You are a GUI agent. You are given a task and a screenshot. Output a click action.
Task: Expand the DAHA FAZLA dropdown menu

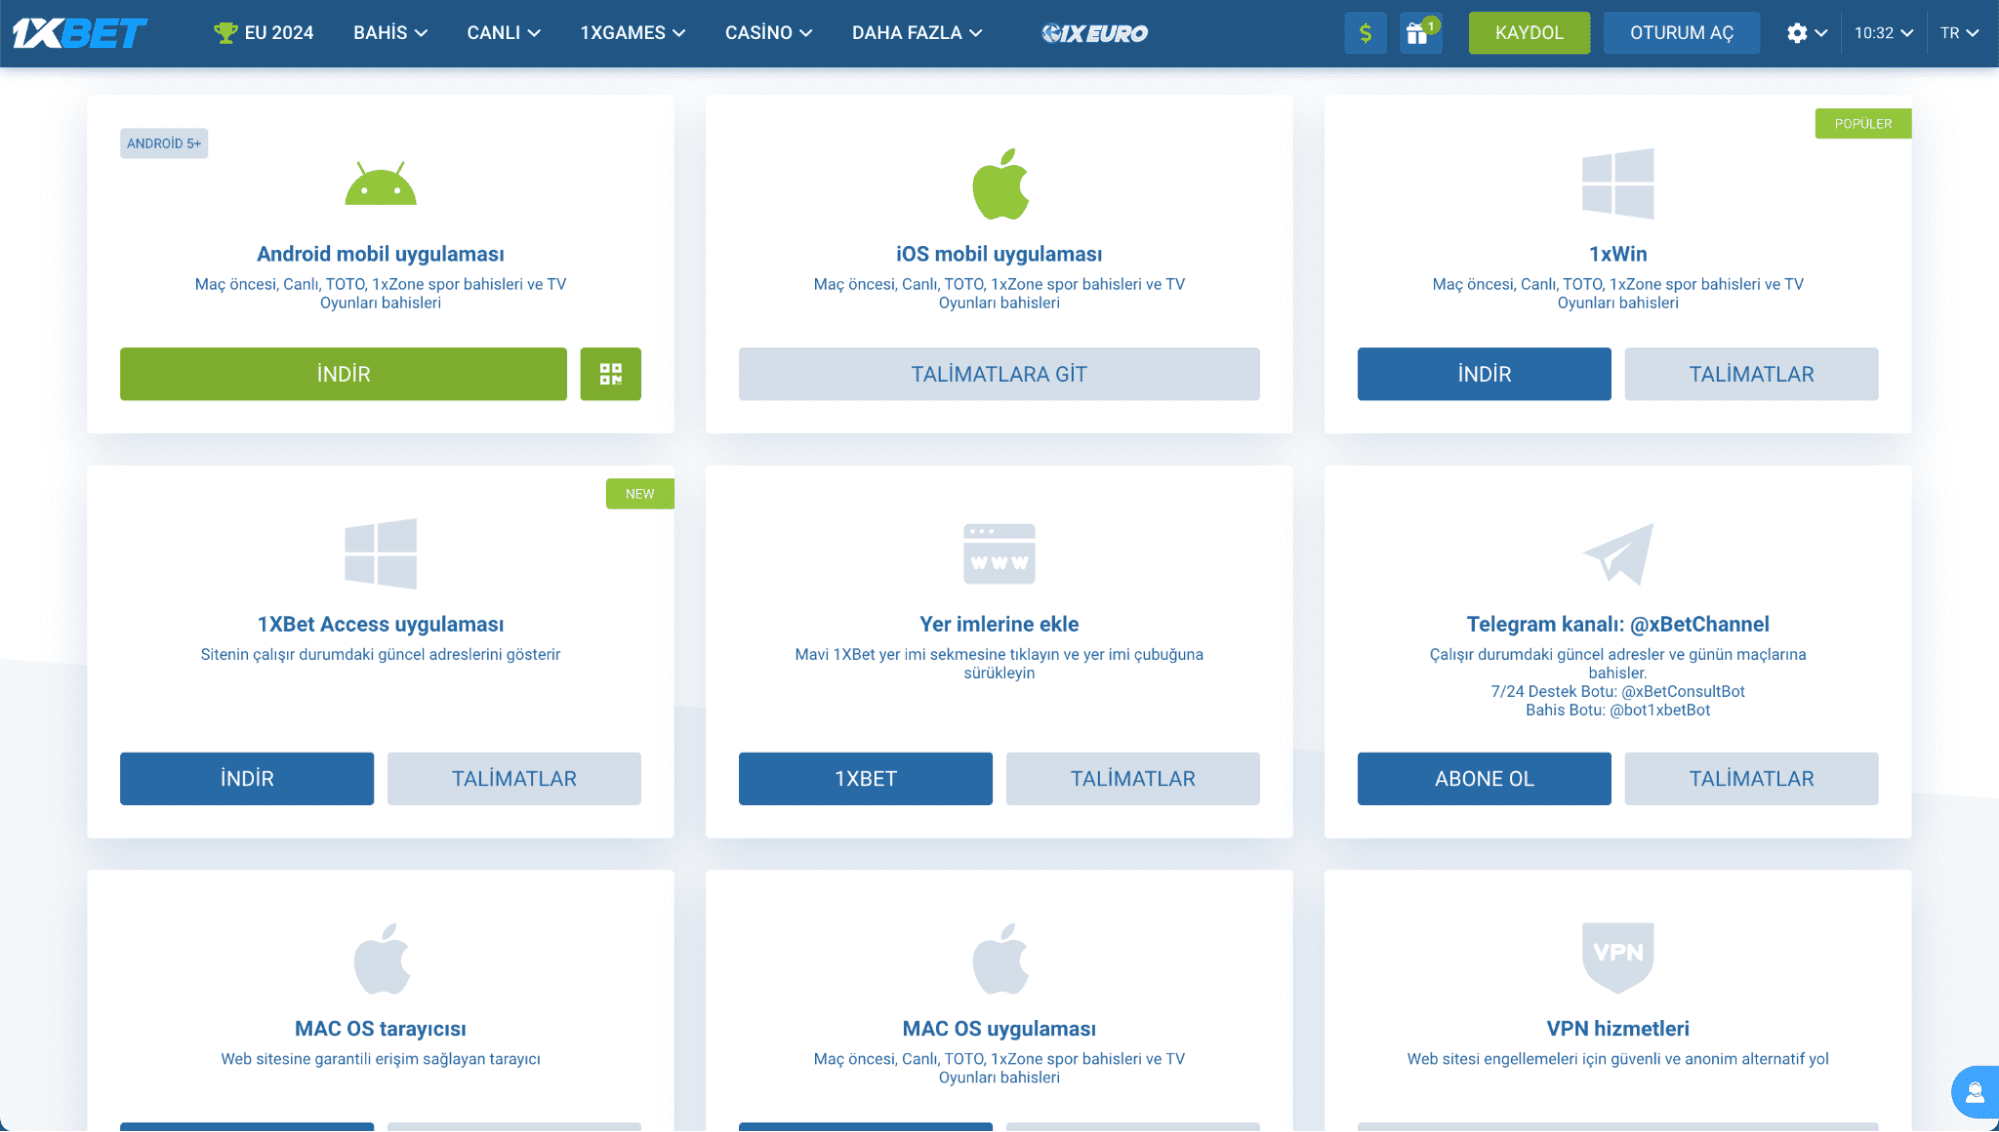(x=916, y=33)
